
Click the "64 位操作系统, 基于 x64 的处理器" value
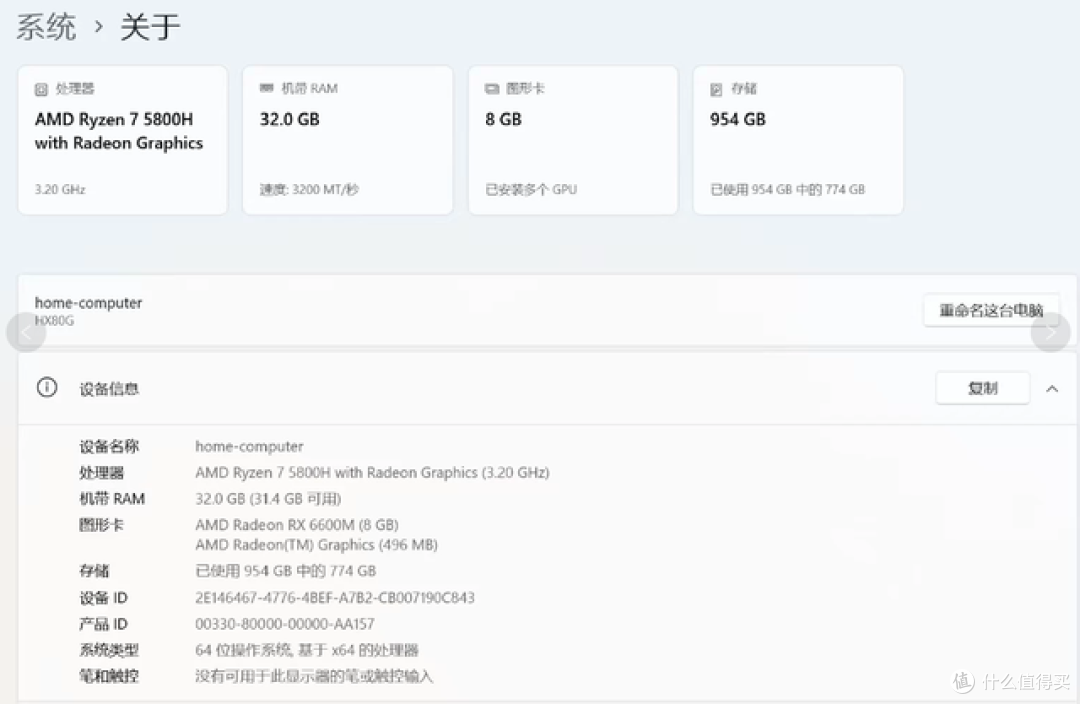click(x=307, y=650)
